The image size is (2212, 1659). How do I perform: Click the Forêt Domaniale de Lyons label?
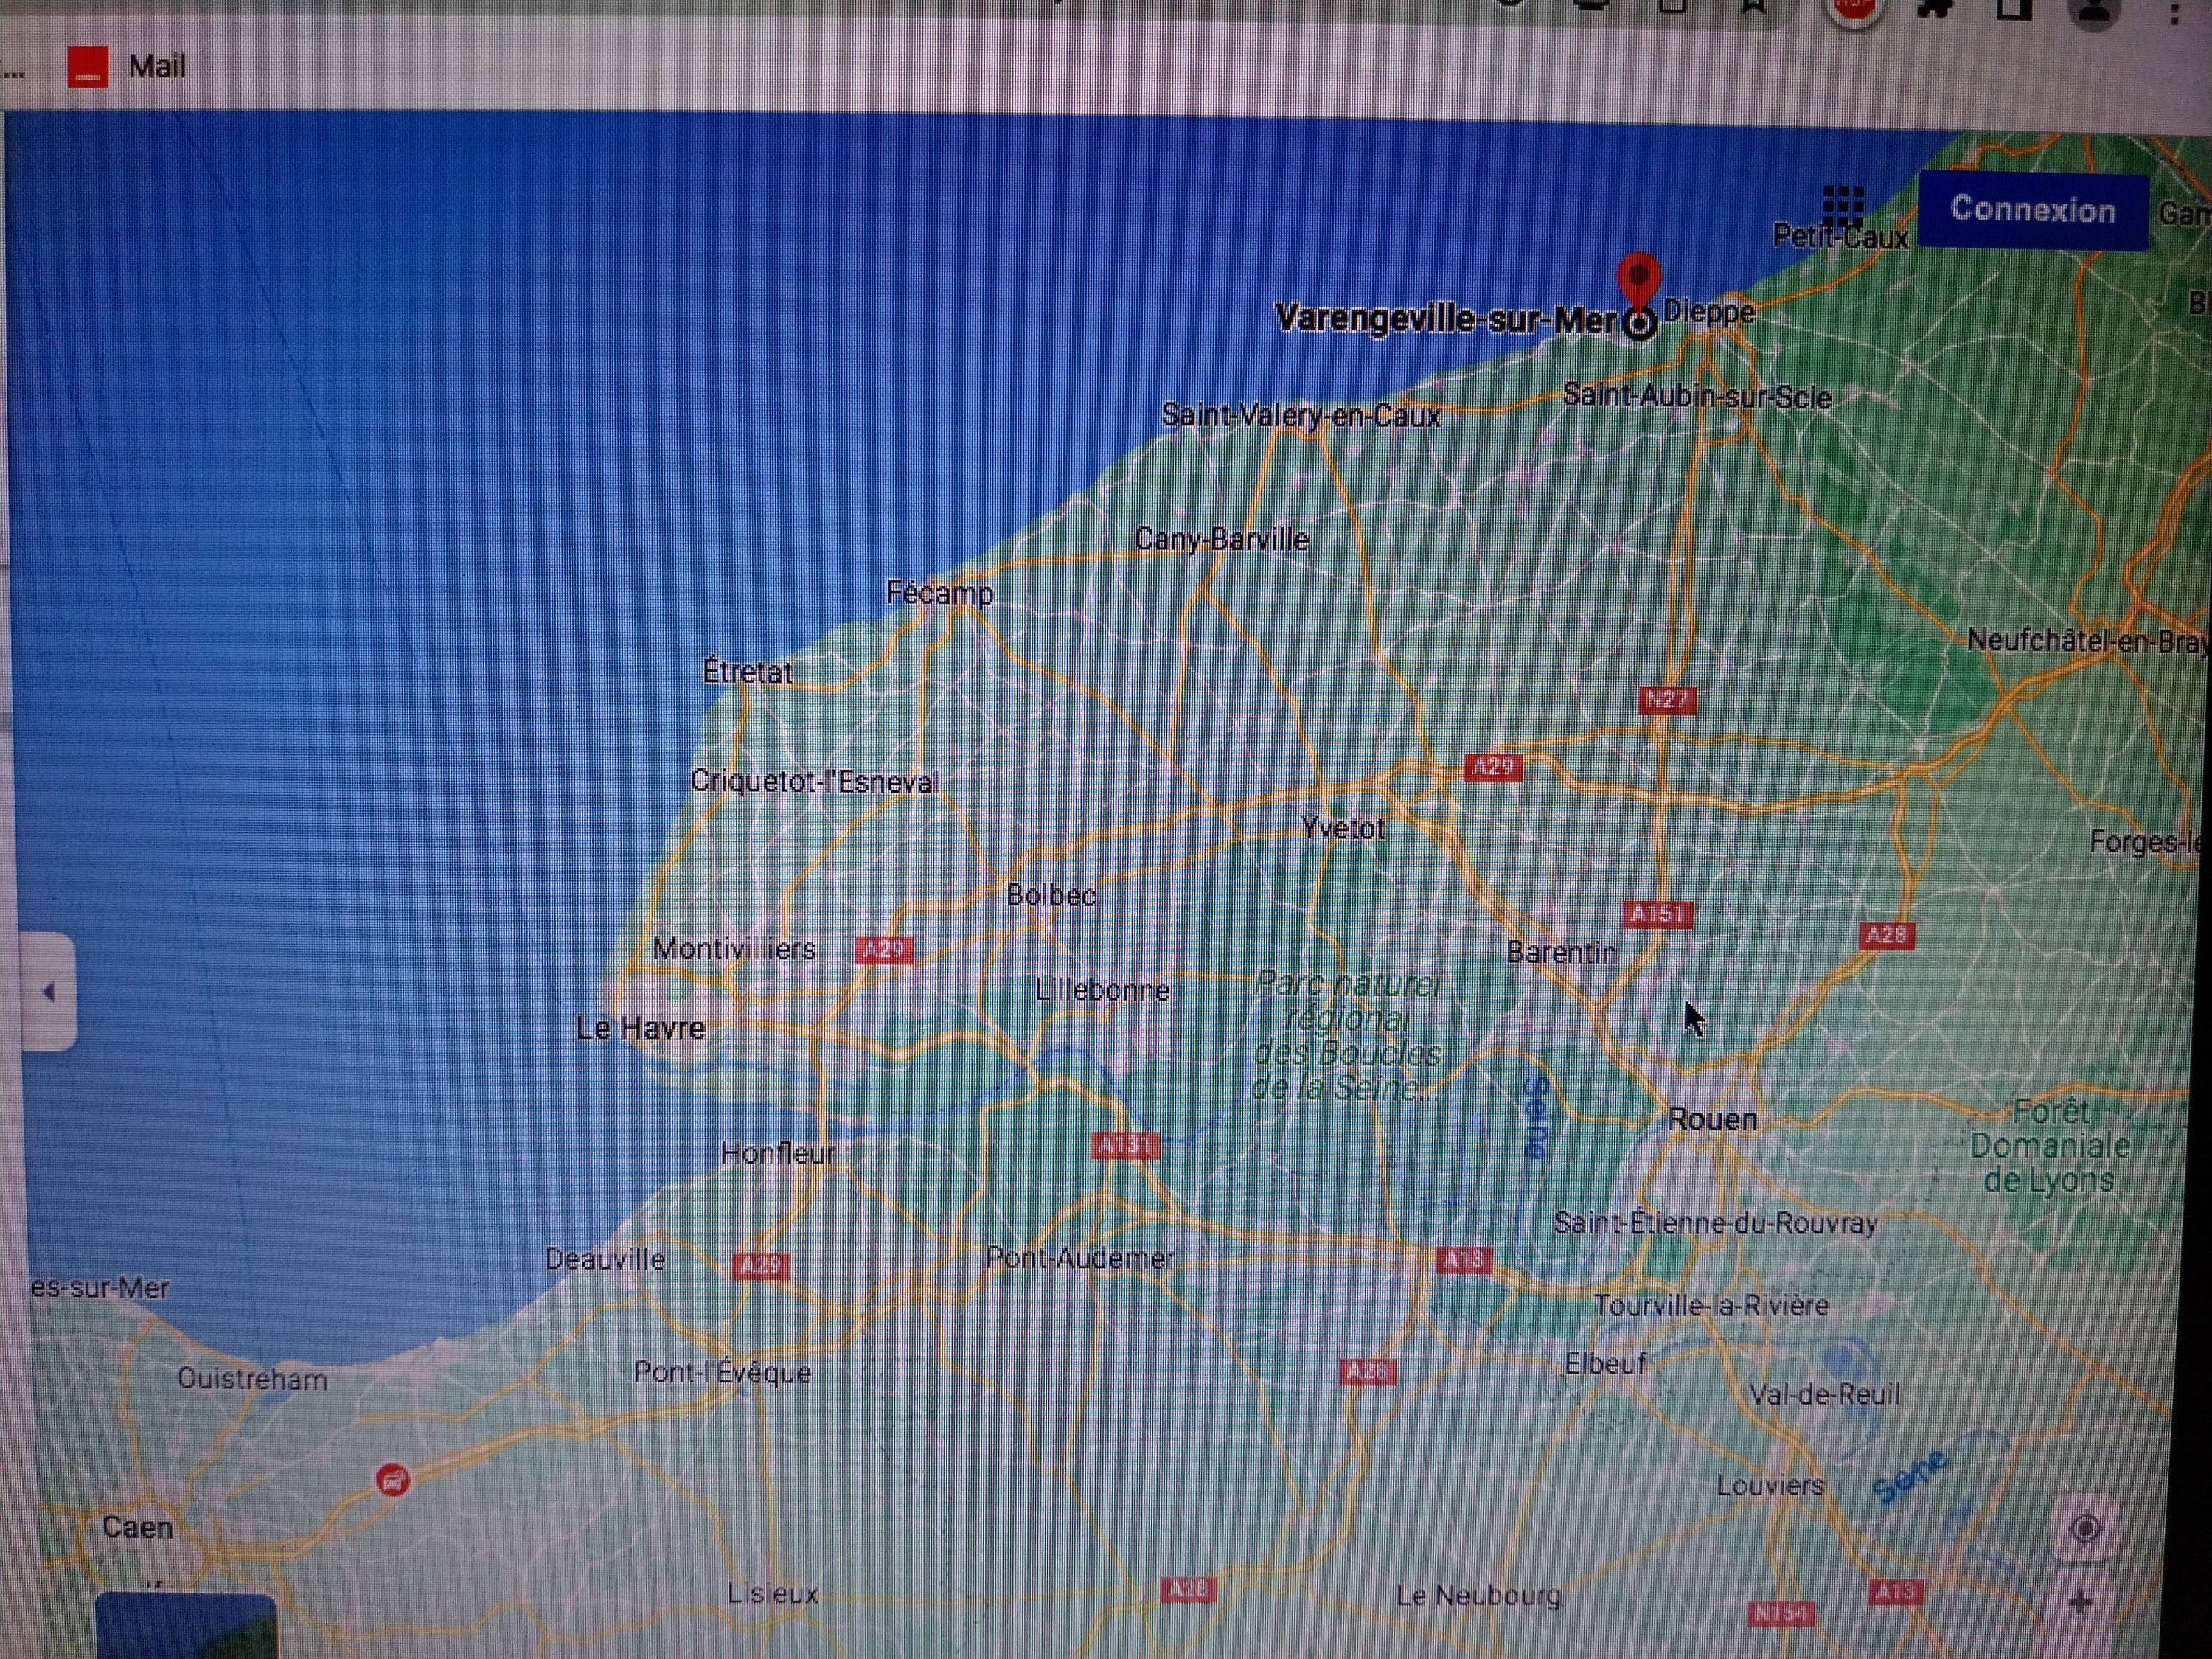[x=2049, y=1146]
